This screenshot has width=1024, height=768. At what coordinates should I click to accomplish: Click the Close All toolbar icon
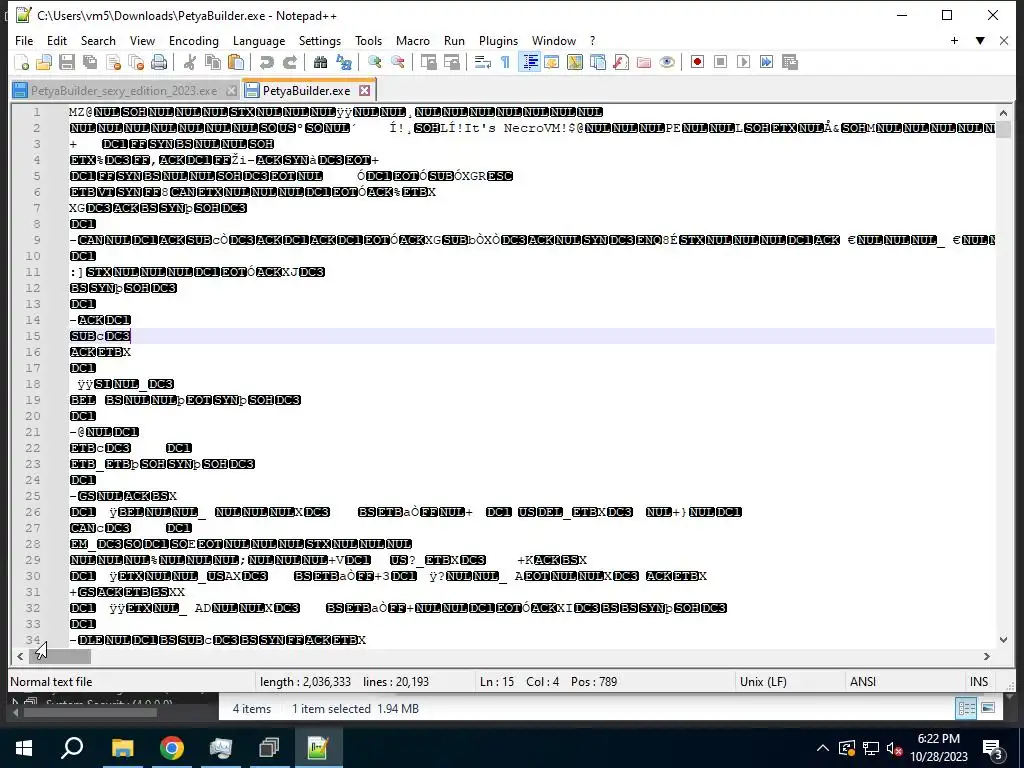pyautogui.click(x=136, y=62)
